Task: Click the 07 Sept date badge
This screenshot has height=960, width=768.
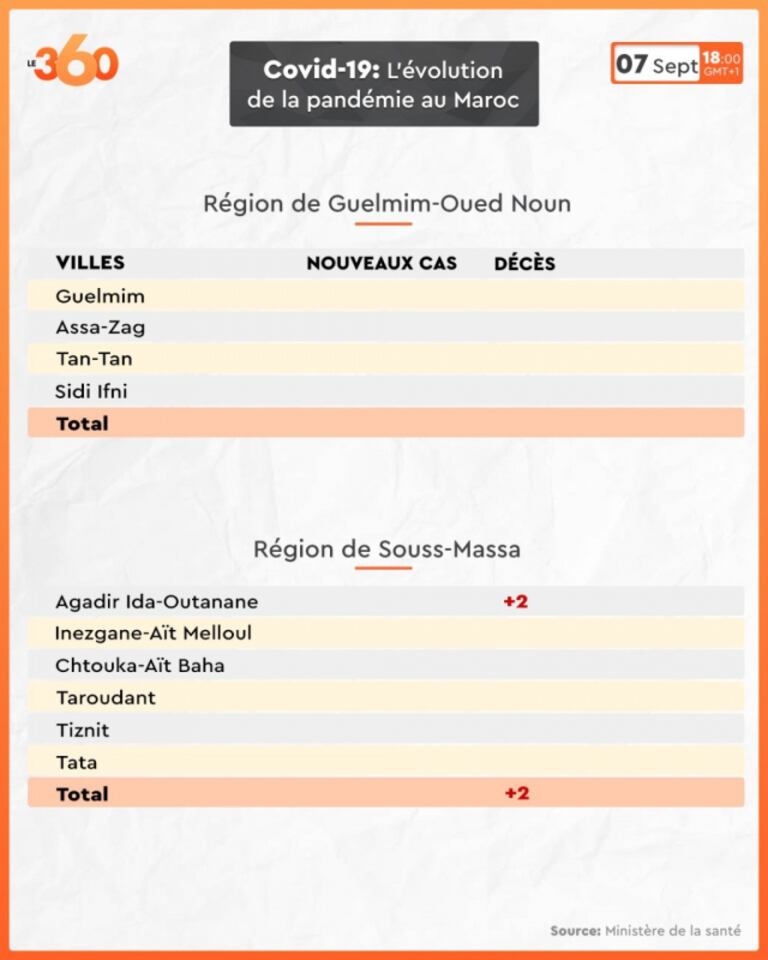Action: (x=656, y=65)
